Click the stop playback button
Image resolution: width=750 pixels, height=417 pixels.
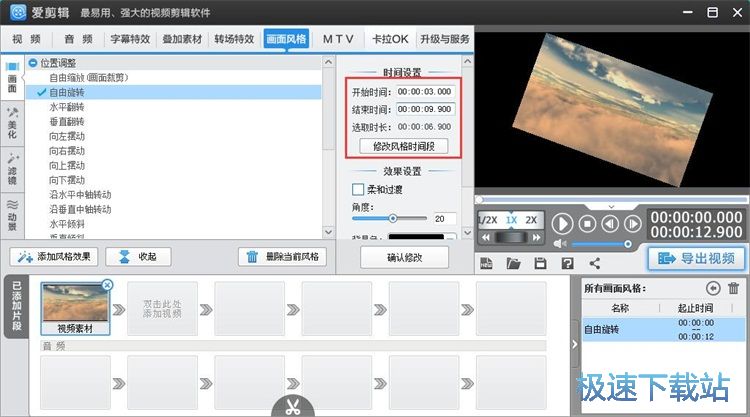tap(587, 223)
